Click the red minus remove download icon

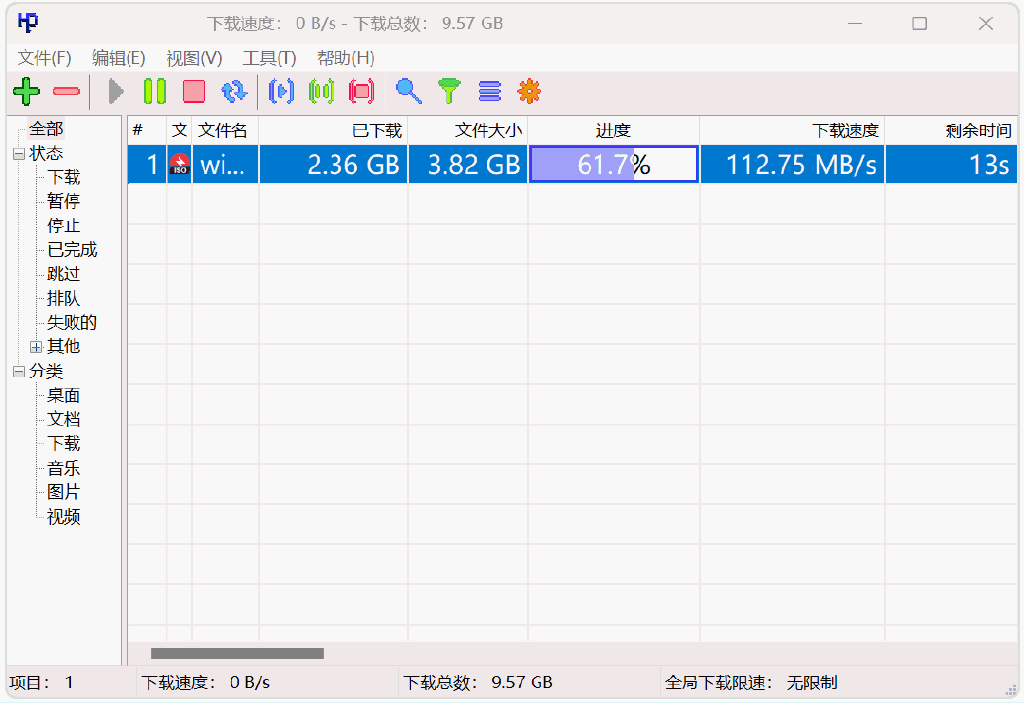click(x=66, y=92)
